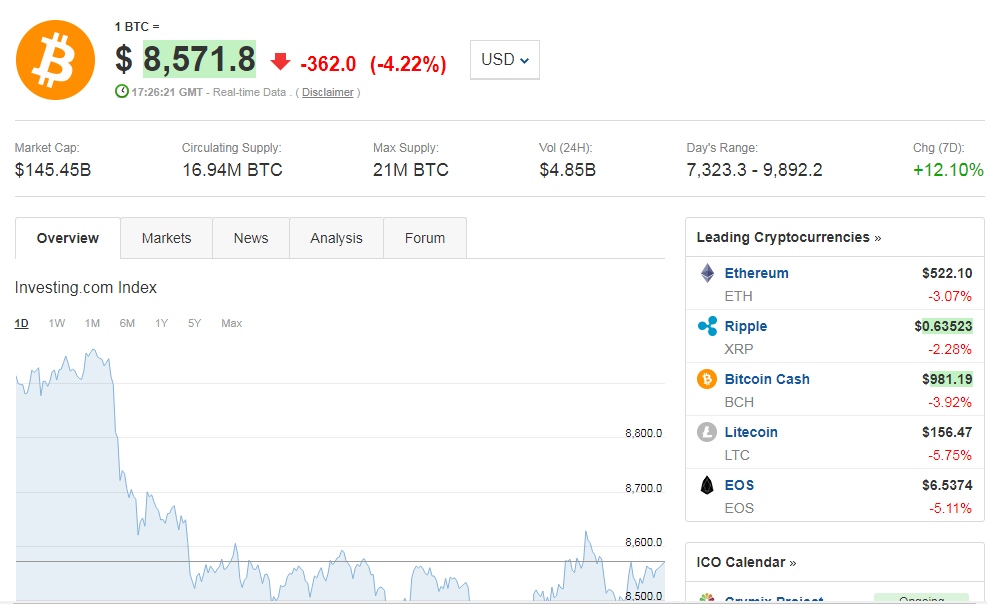Open the News tab
Image resolution: width=987 pixels, height=604 pixels.
coord(251,238)
